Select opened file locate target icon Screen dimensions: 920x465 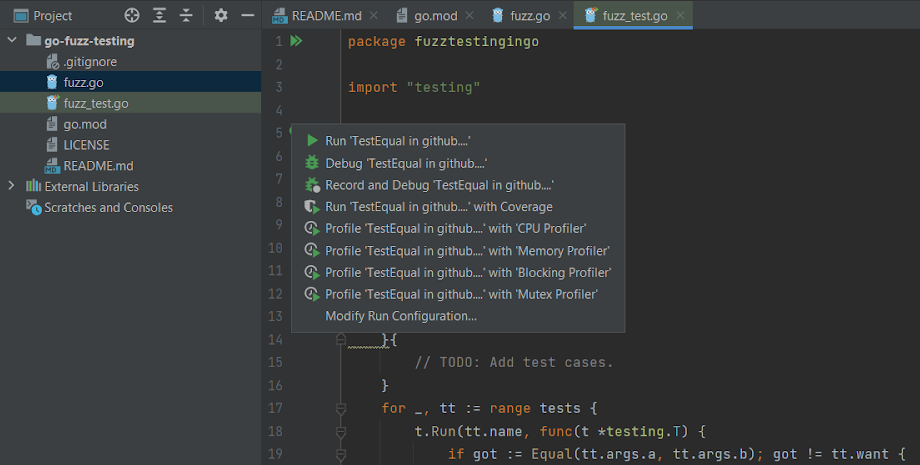pos(132,16)
